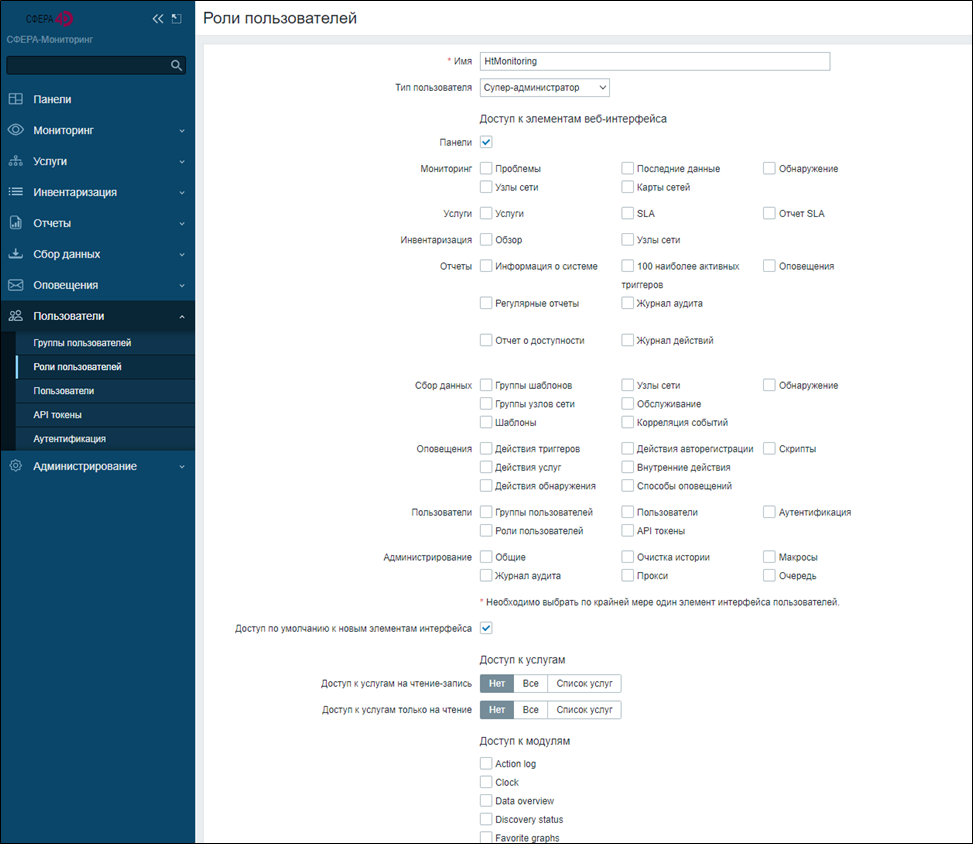Image resolution: width=973 pixels, height=844 pixels.
Task: Click the Администрирование gear icon
Action: coord(16,466)
